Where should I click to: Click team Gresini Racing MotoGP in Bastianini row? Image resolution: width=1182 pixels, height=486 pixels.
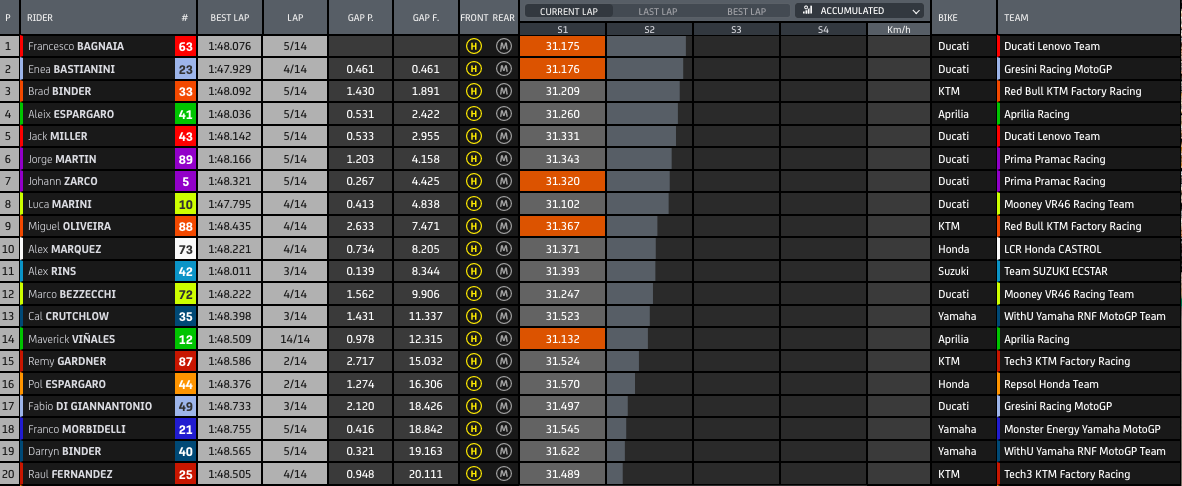pyautogui.click(x=1058, y=69)
